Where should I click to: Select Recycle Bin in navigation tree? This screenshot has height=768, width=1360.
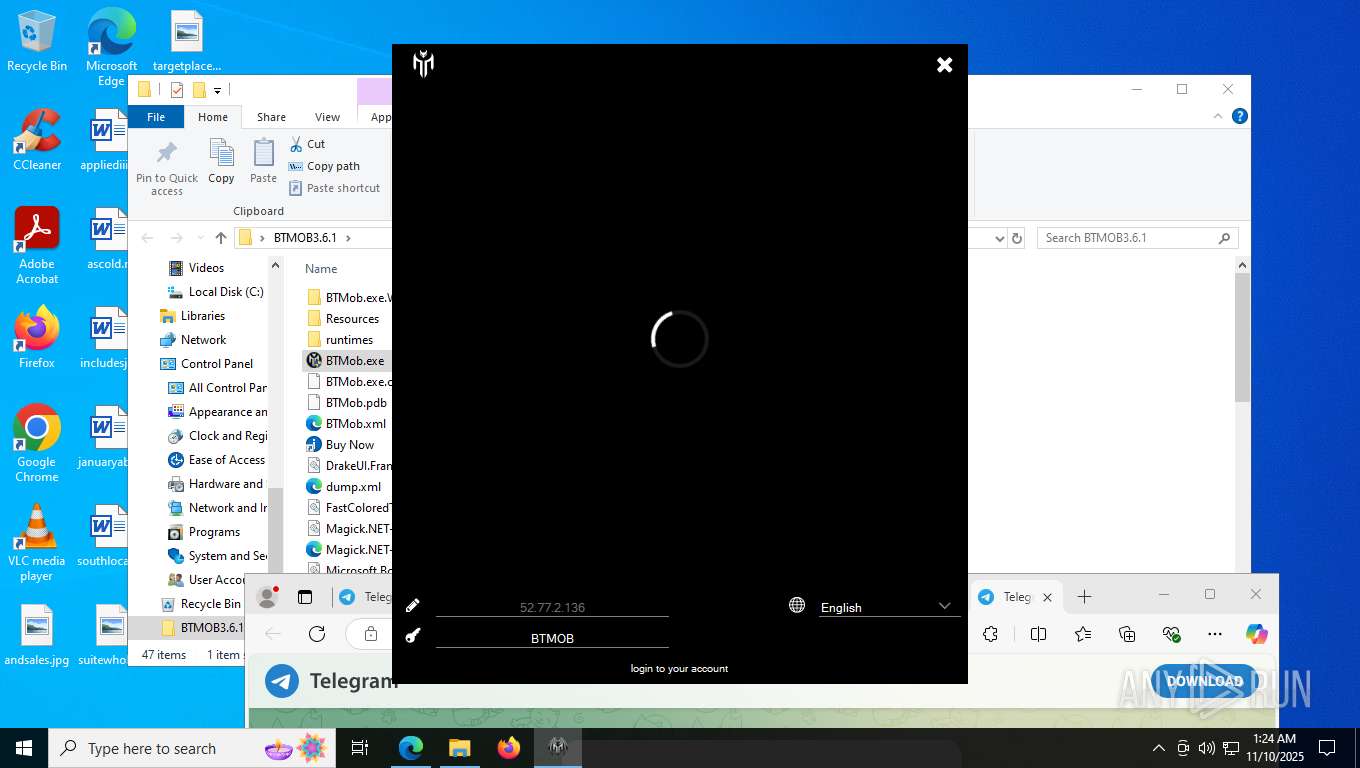200,604
